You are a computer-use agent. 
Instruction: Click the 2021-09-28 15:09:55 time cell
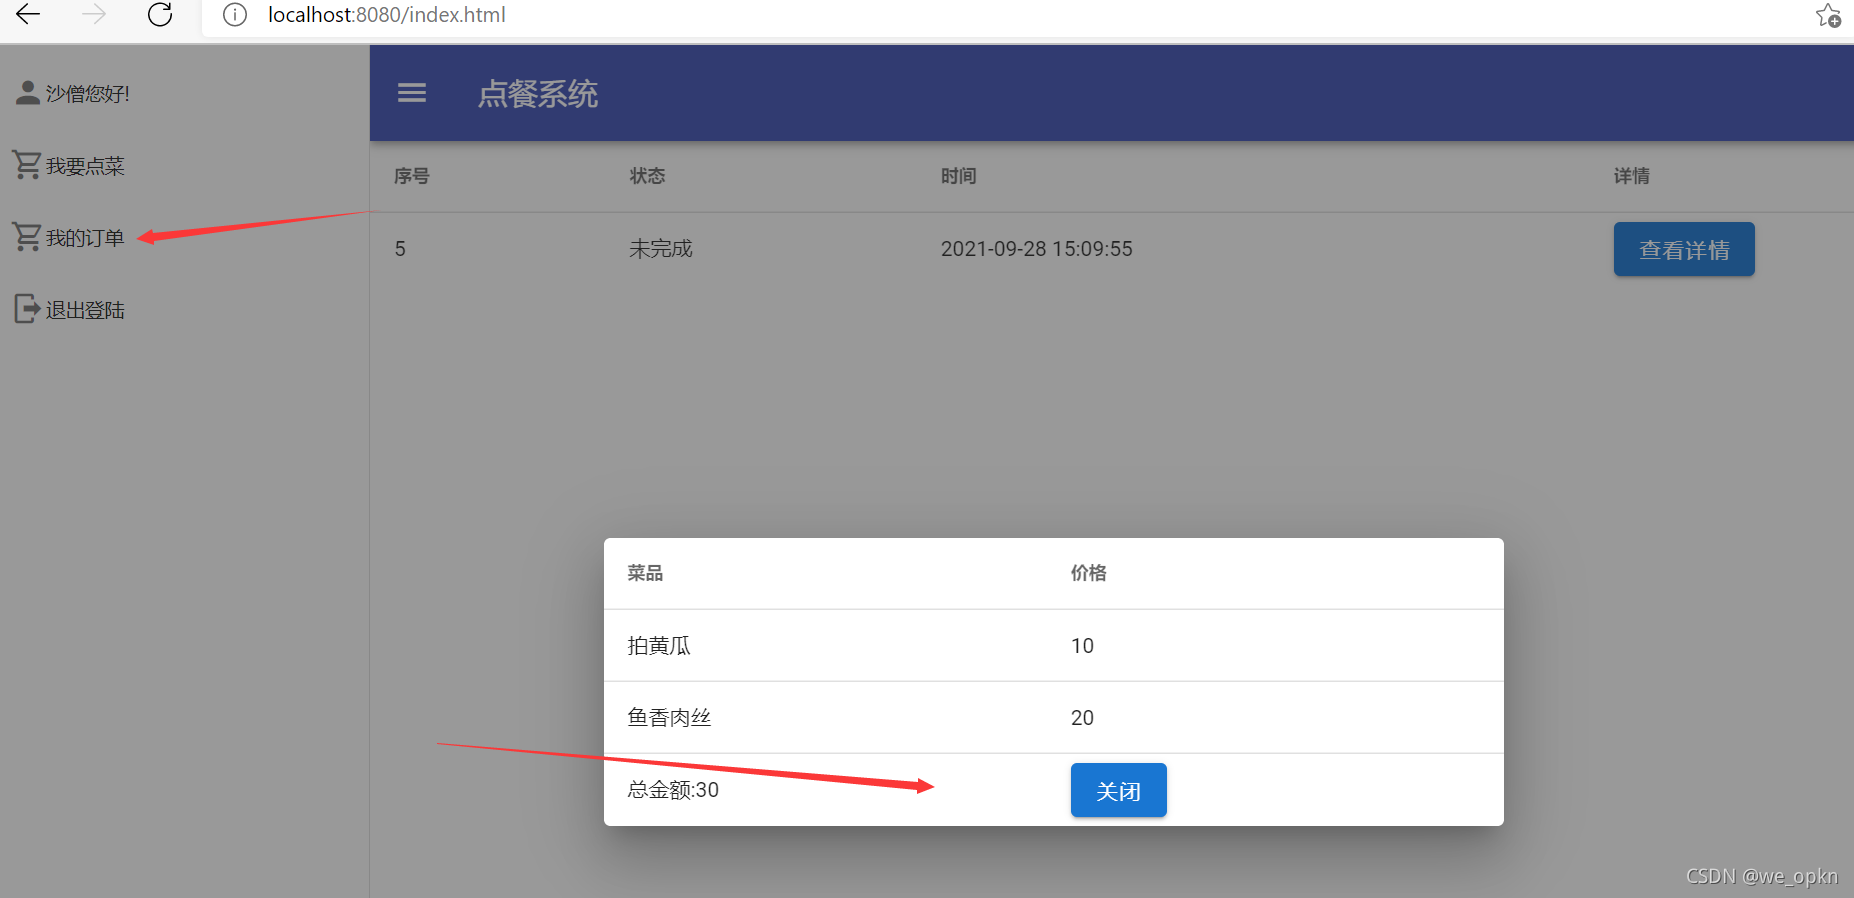(1036, 249)
